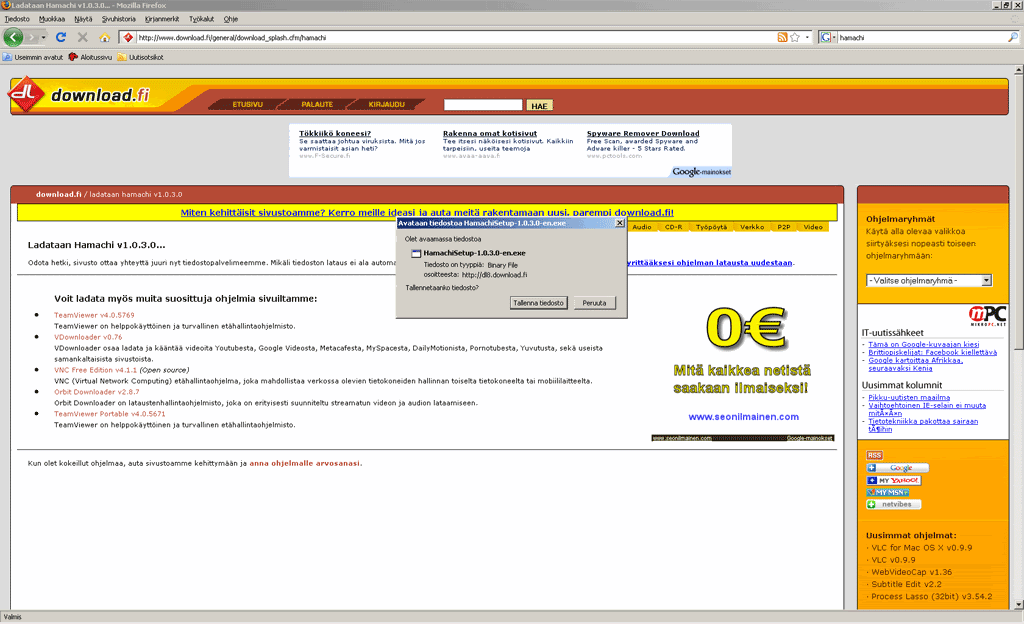Open the Tökkiikö koneesi? ad link
Image resolution: width=1024 pixels, height=624 pixels.
[335, 133]
